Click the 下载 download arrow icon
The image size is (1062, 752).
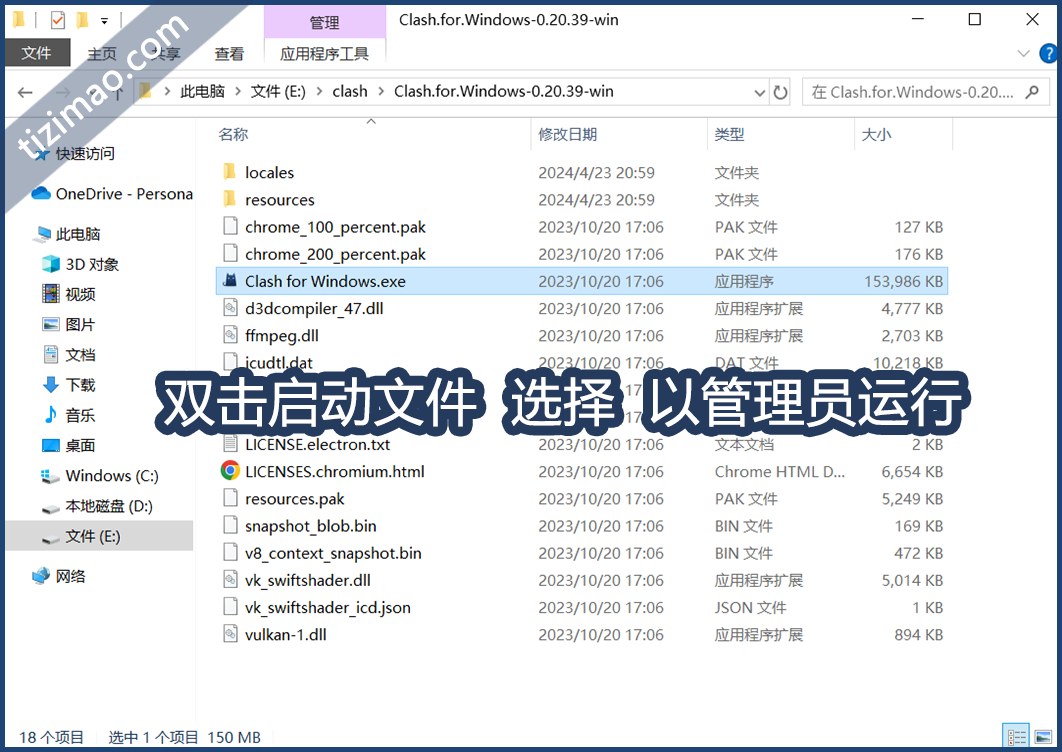coord(51,385)
